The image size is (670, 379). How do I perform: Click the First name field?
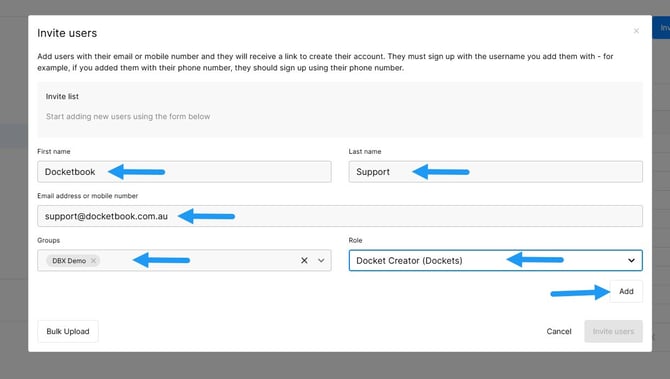[184, 172]
